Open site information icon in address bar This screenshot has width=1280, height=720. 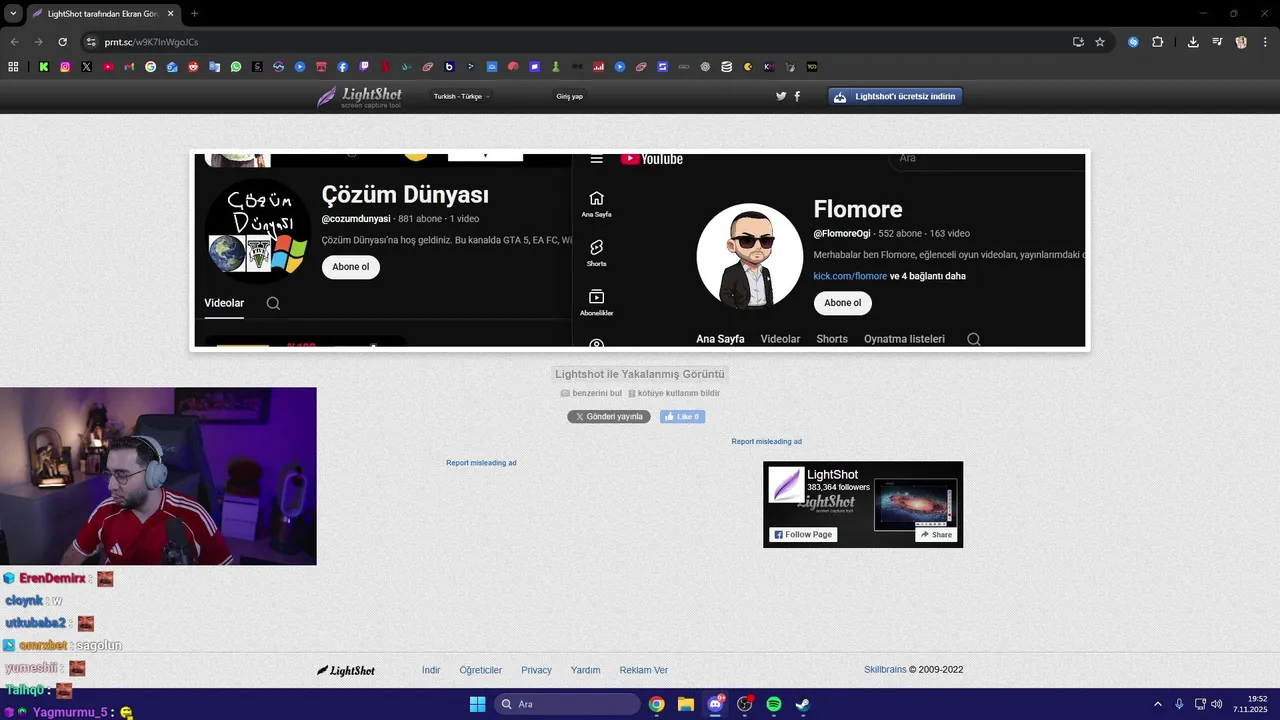[91, 42]
